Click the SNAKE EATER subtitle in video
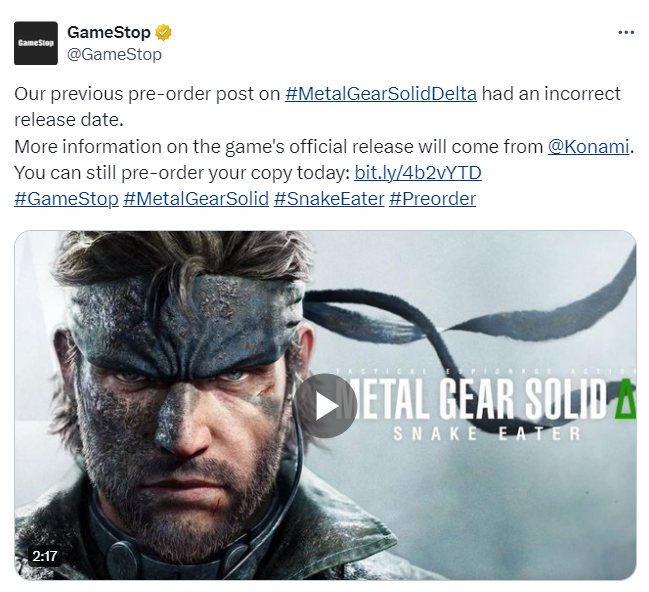Viewport: 649px width, 592px height. click(487, 434)
